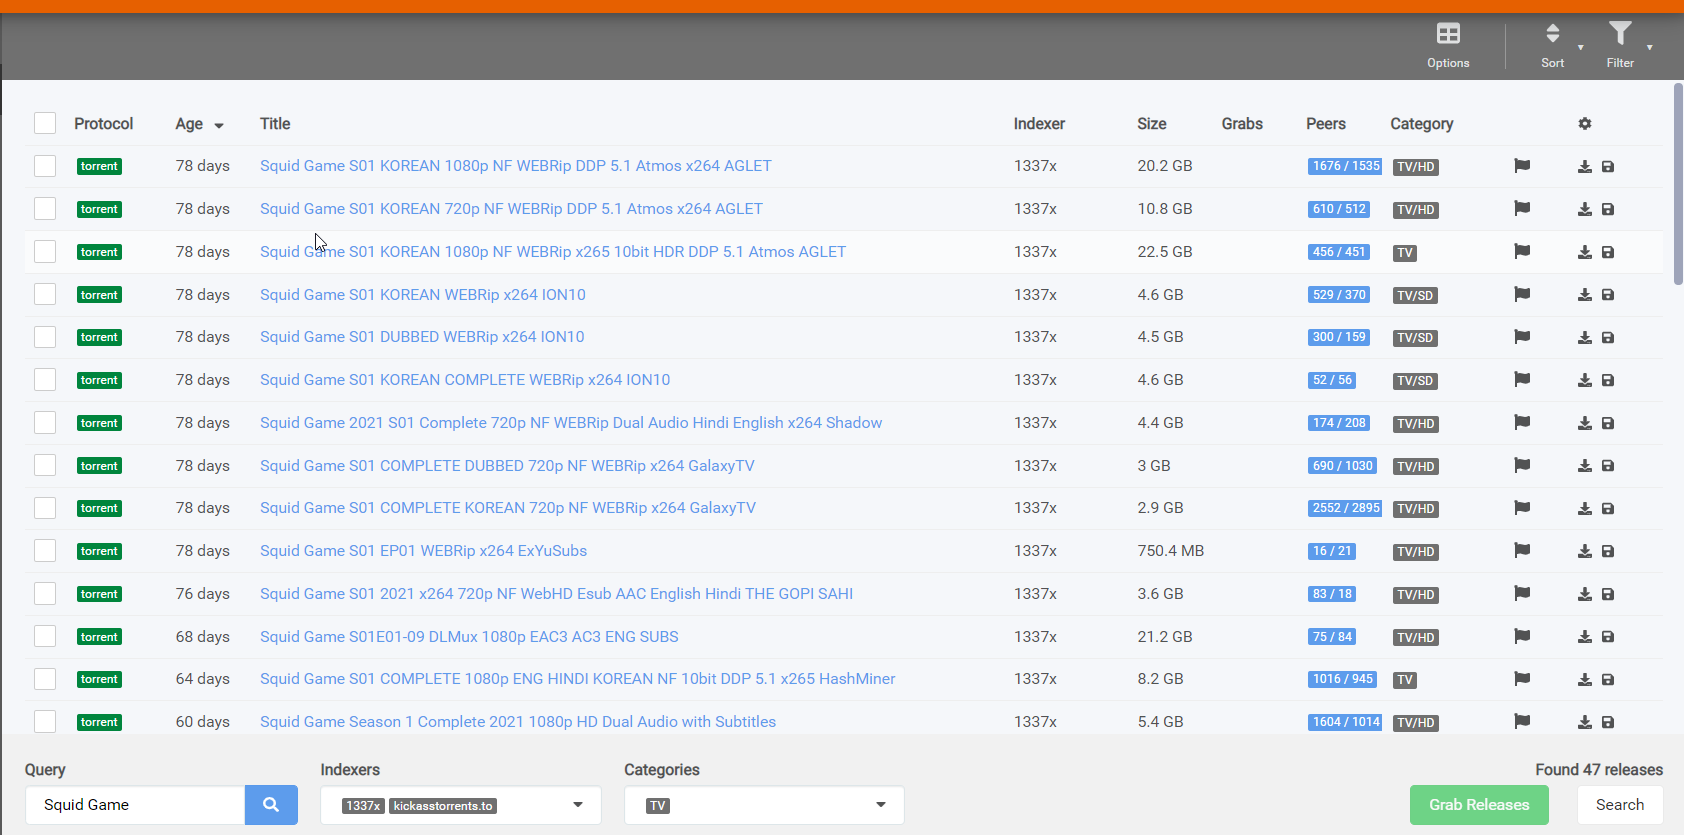Click the kickasstorrents.to indexer tag
Screen dimensions: 1684x835
pos(443,806)
